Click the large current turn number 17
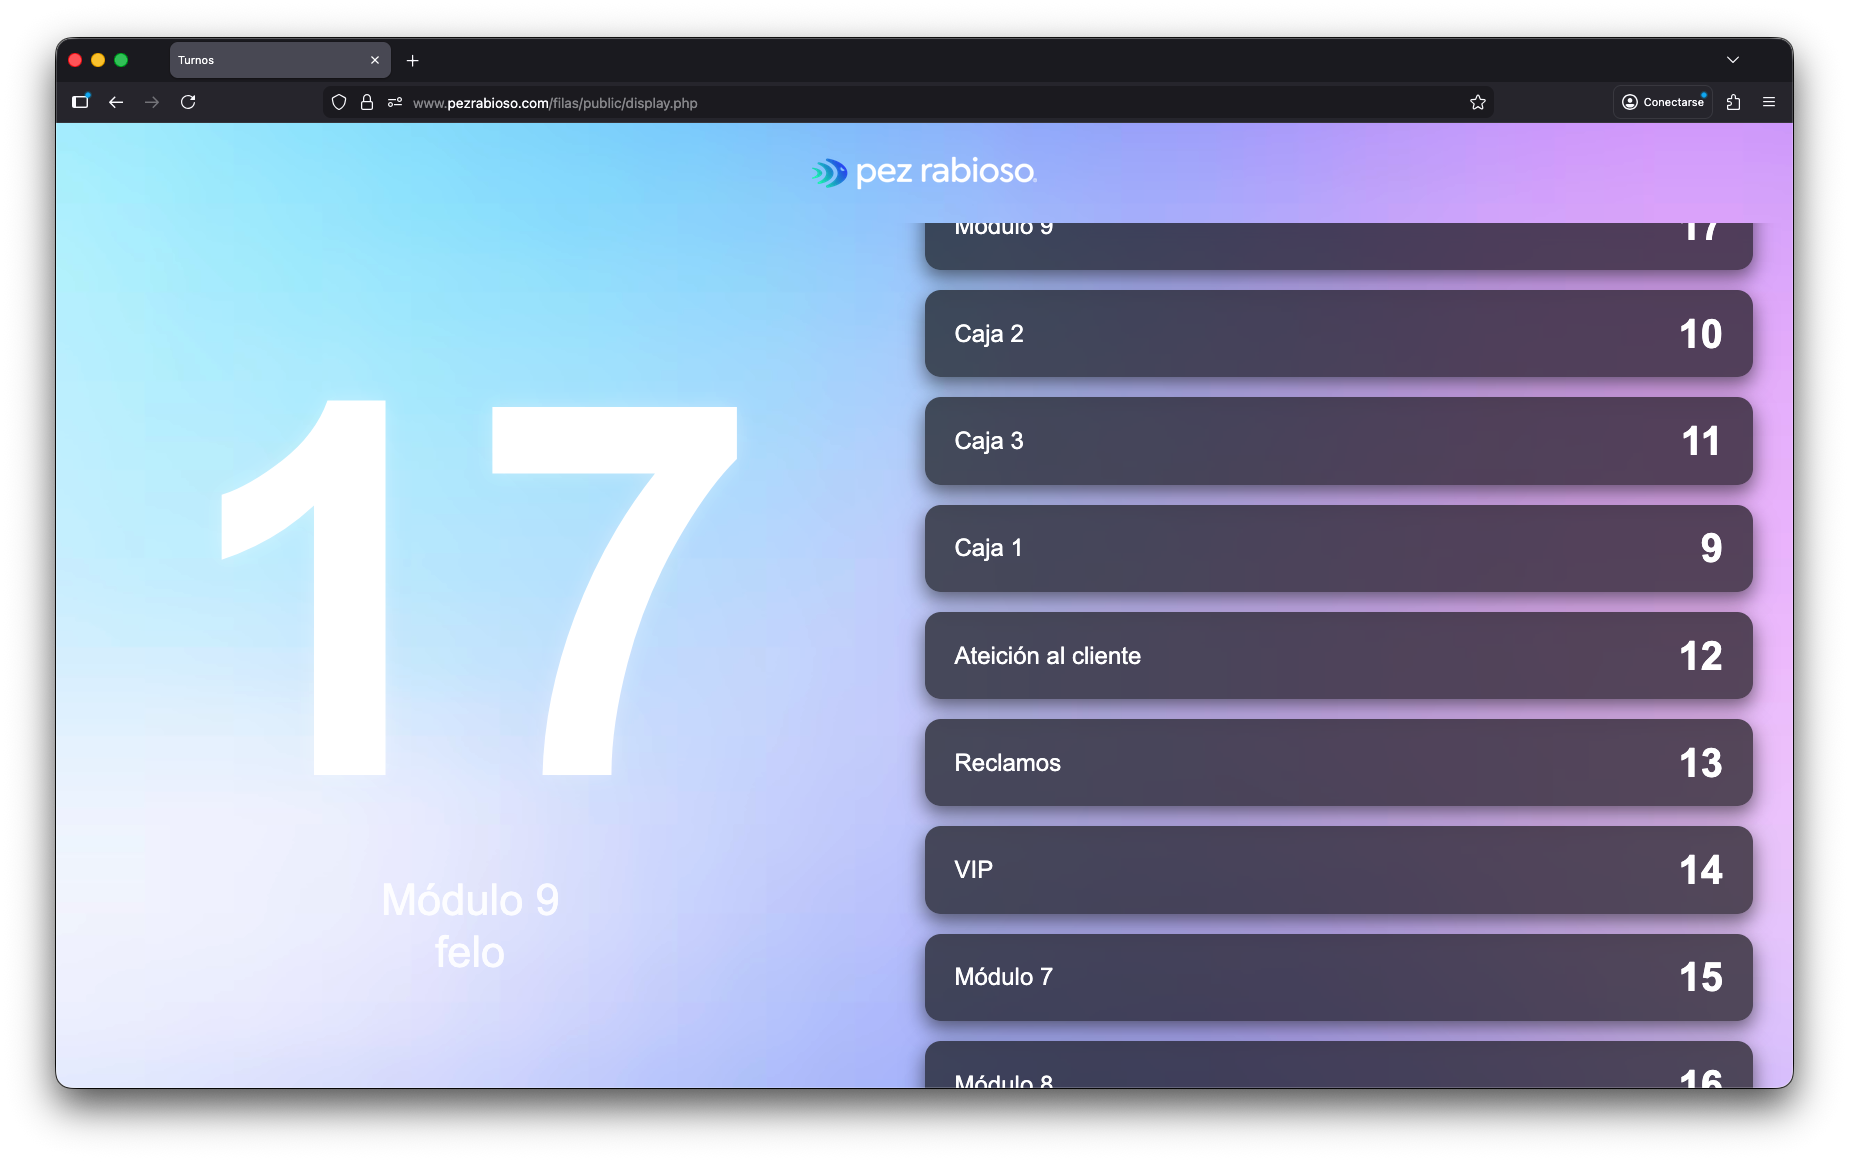The width and height of the screenshot is (1849, 1162). pos(478,590)
